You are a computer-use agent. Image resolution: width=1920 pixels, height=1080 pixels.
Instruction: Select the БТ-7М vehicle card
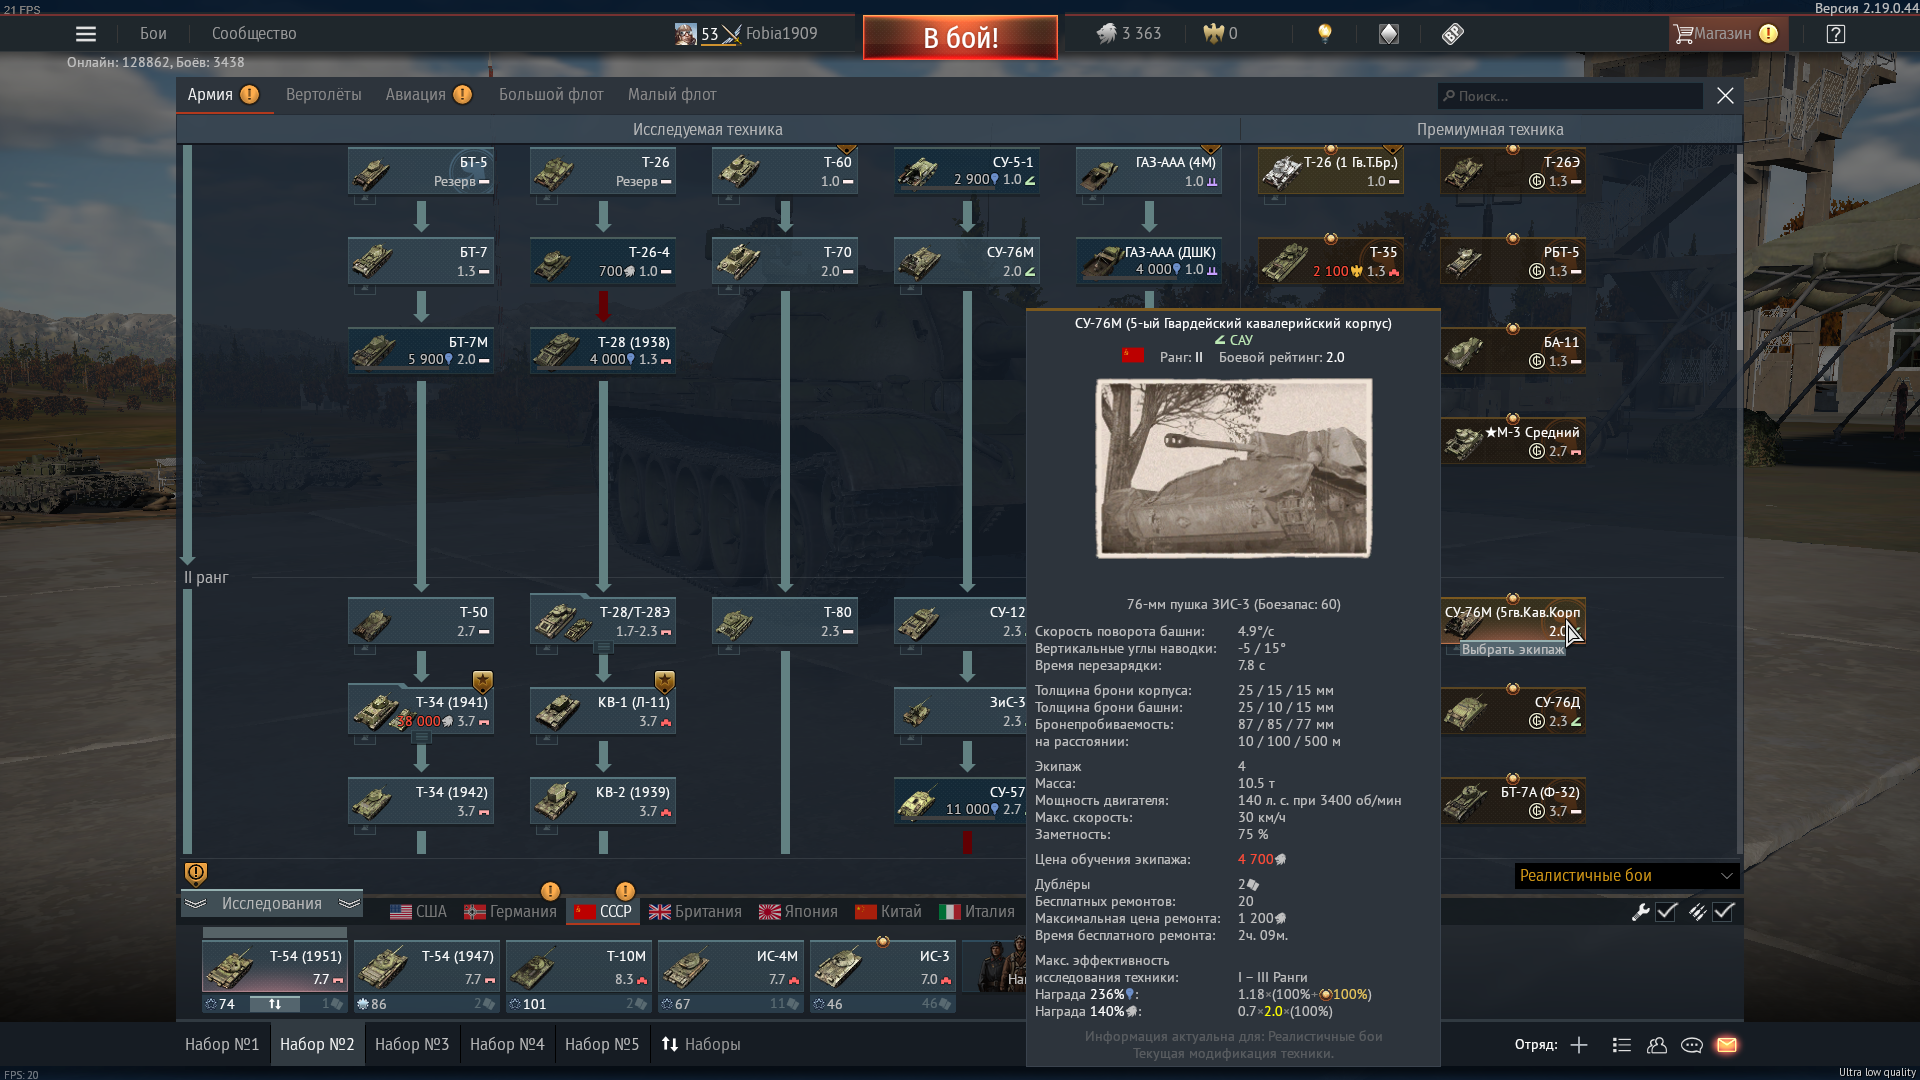tap(421, 351)
